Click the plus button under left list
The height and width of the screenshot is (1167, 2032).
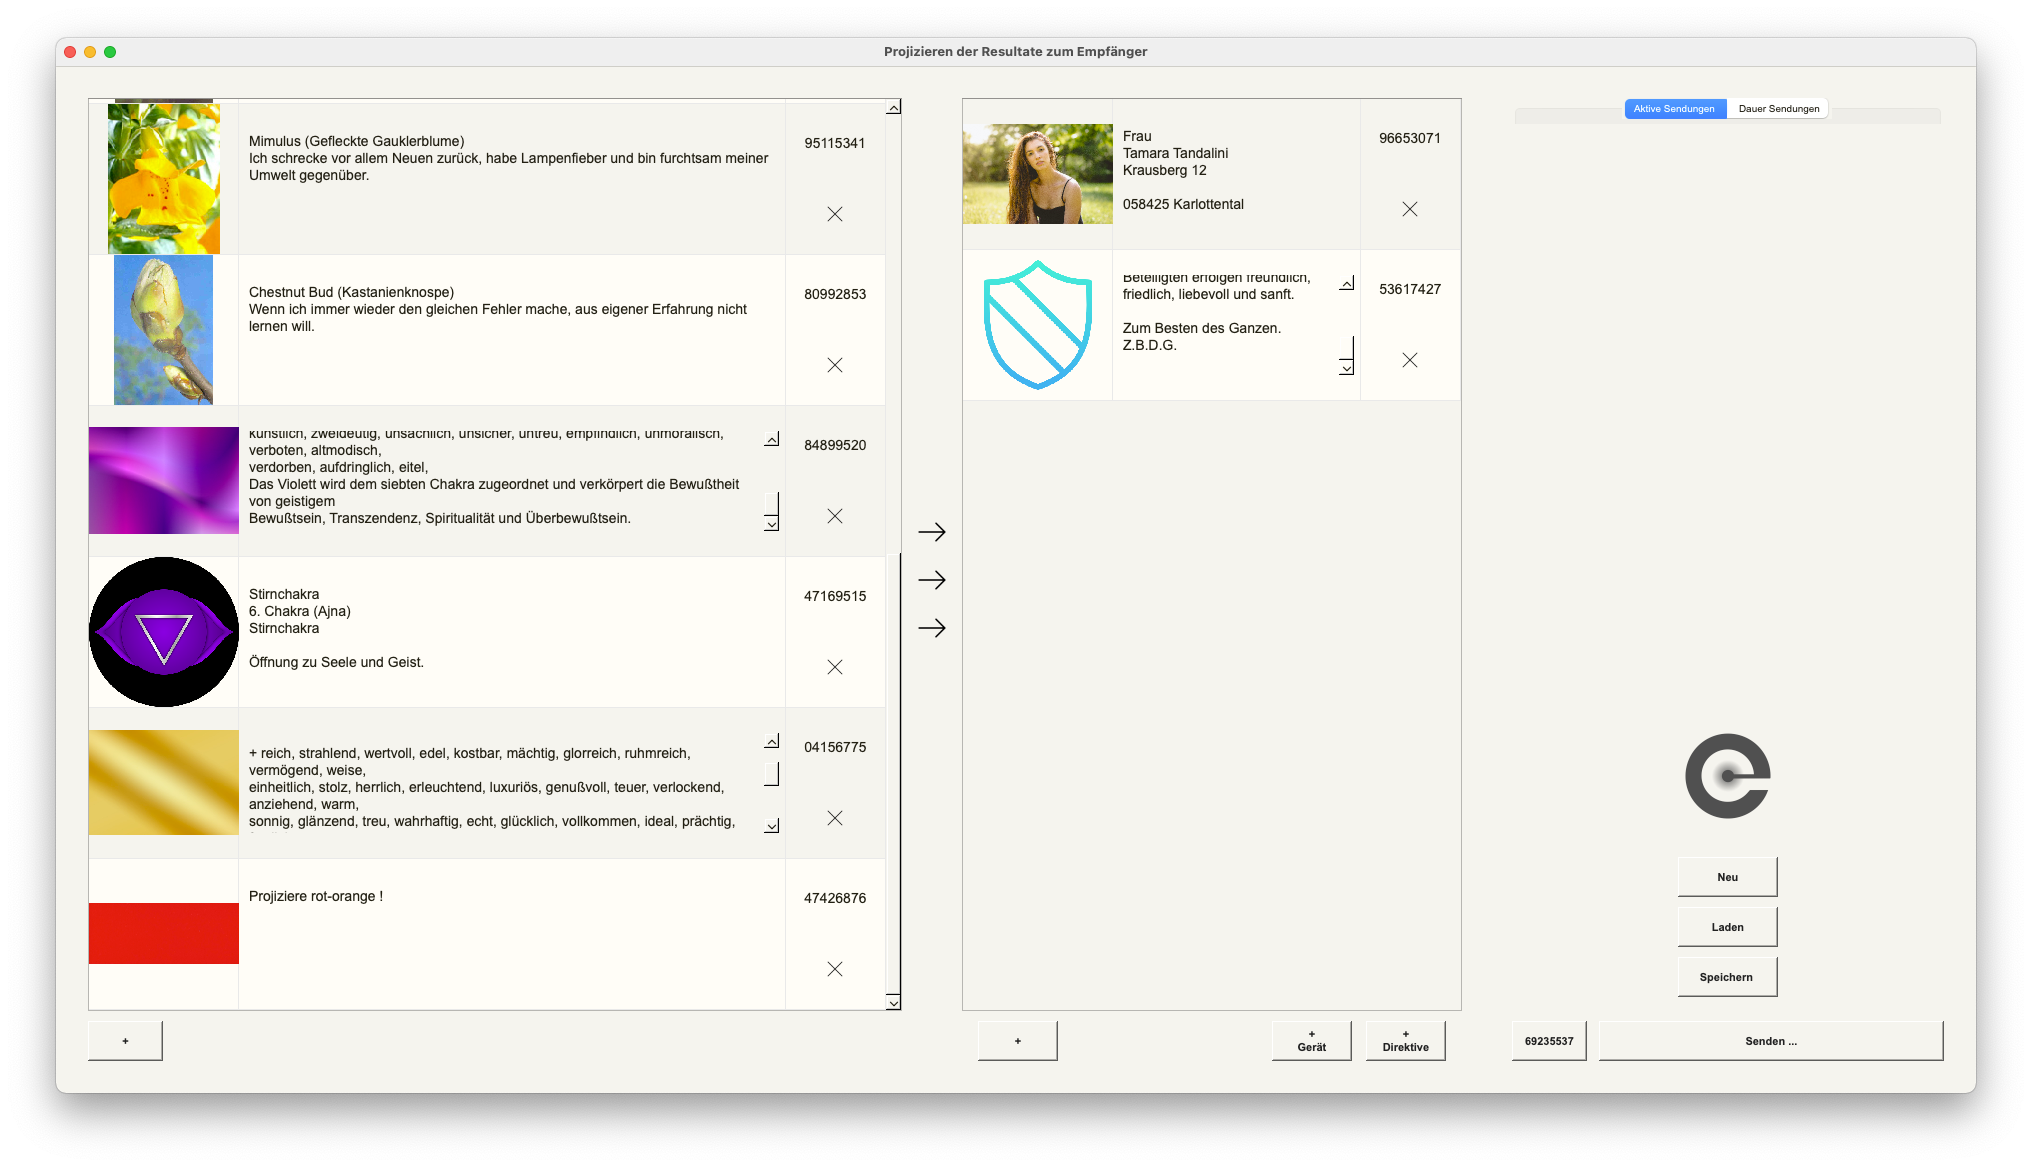tap(125, 1041)
